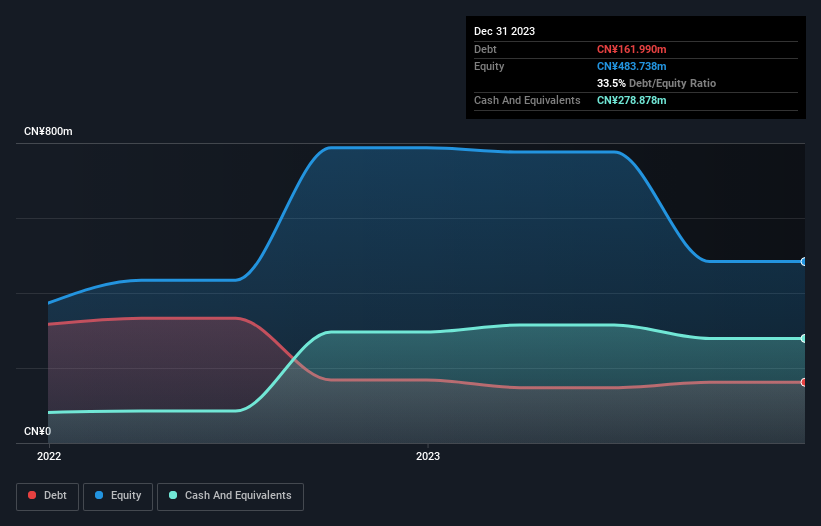
Task: Click the 33.5% Debt/Equity Ratio text
Action: [656, 83]
